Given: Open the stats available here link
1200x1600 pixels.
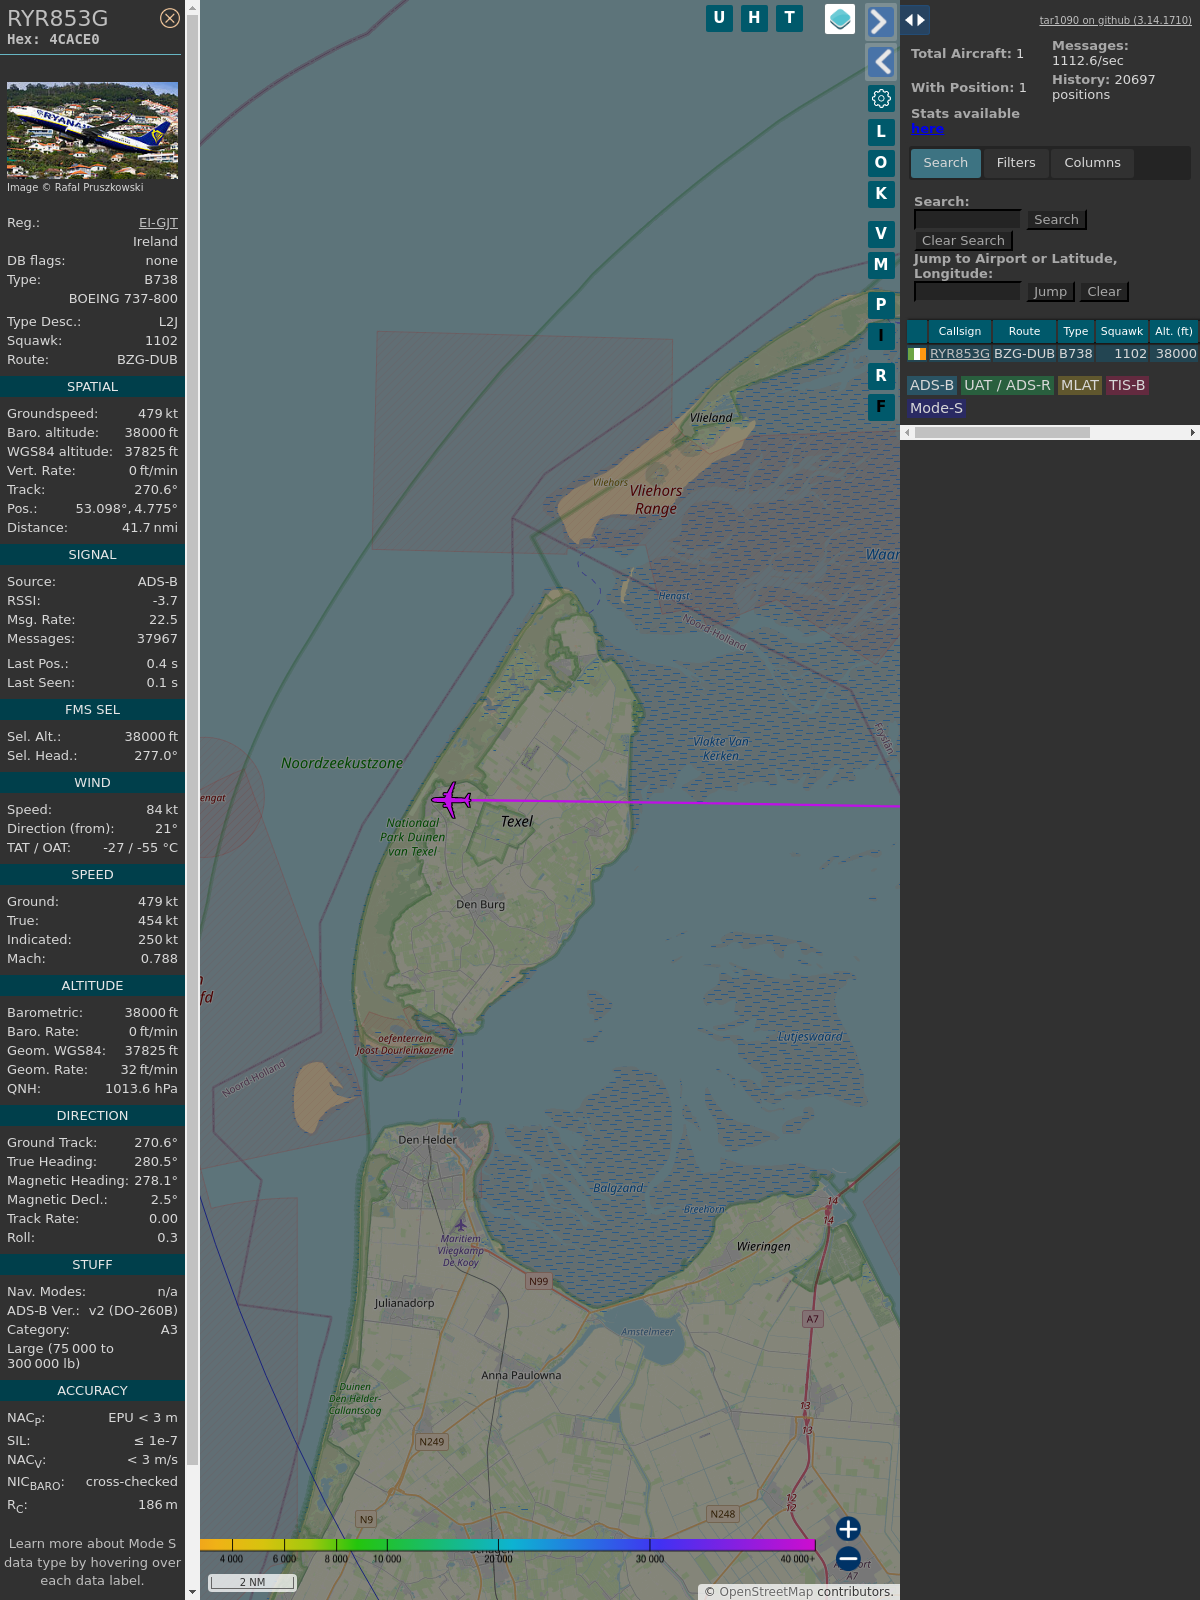Looking at the screenshot, I should (x=927, y=129).
